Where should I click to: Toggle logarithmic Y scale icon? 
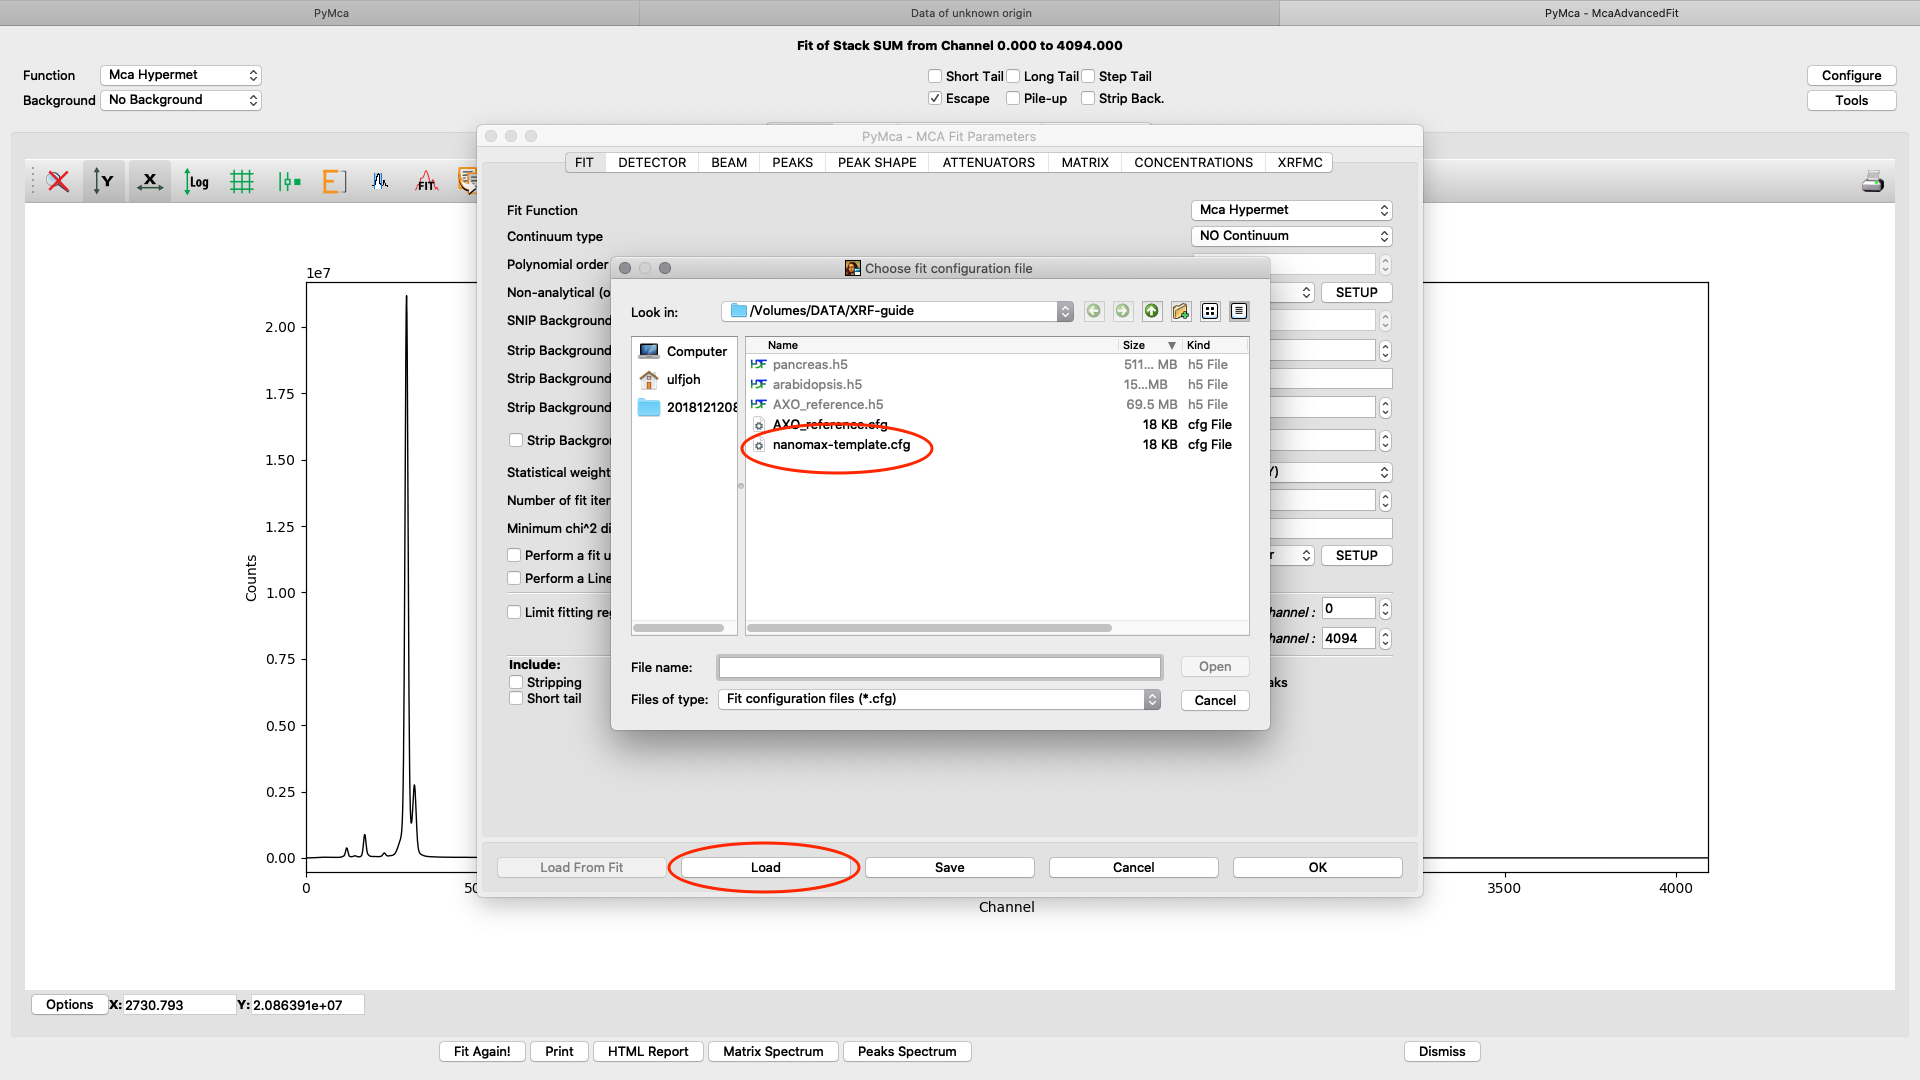tap(196, 181)
